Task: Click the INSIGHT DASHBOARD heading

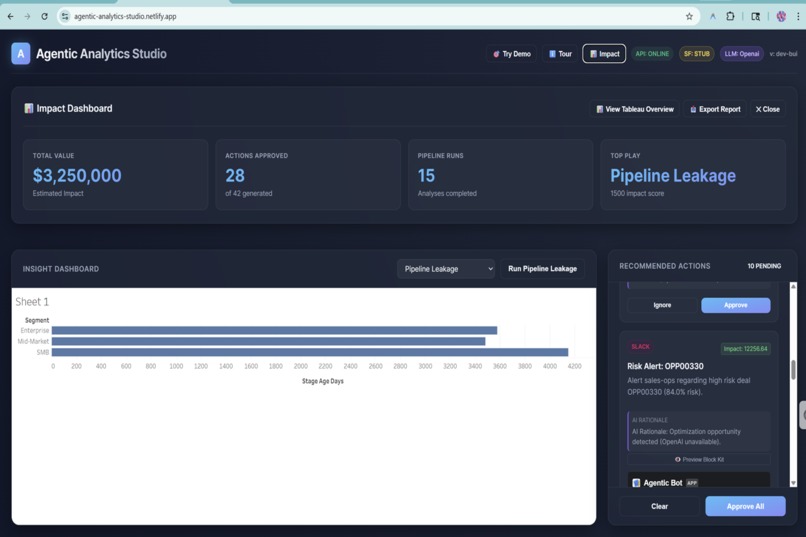Action: (x=61, y=269)
